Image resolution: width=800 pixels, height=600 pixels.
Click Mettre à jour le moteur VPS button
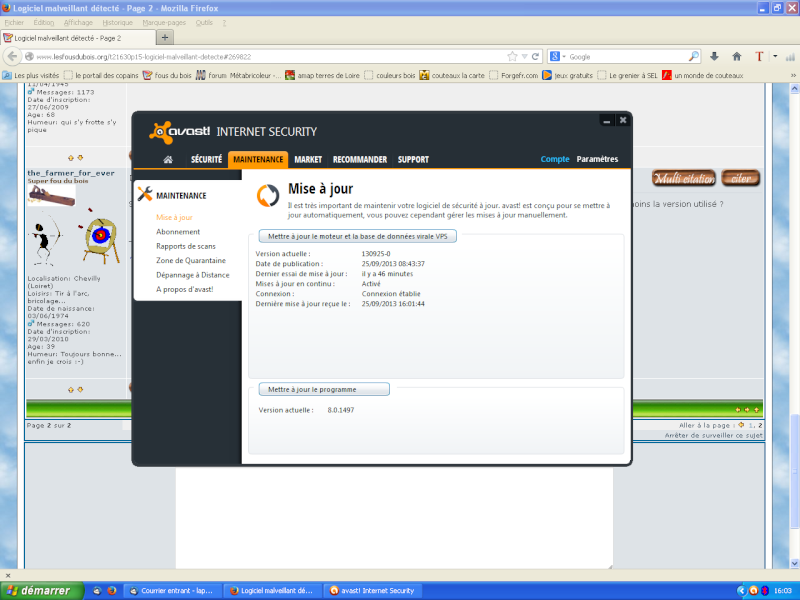[358, 236]
